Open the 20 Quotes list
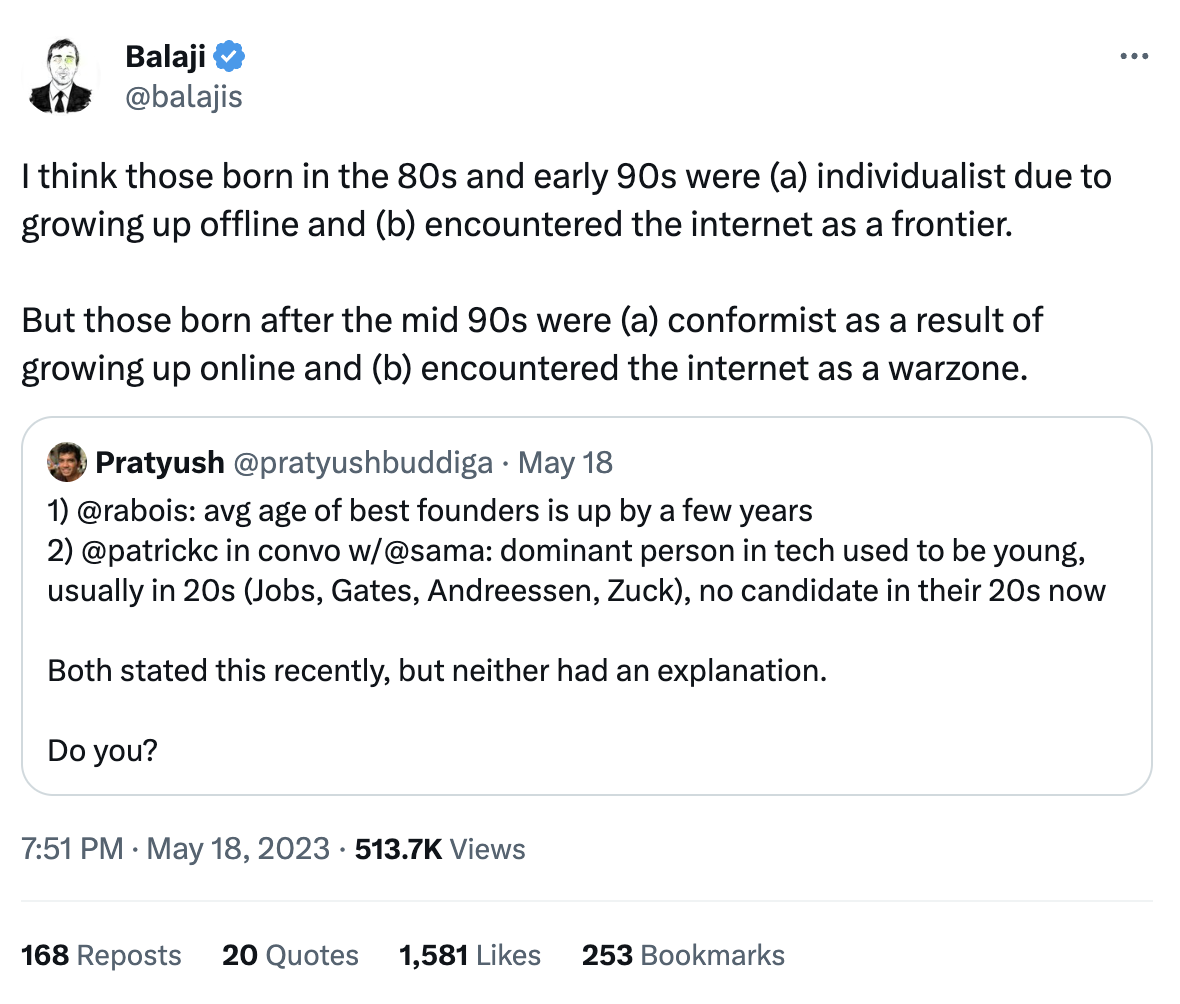The height and width of the screenshot is (1004, 1180). click(x=290, y=955)
